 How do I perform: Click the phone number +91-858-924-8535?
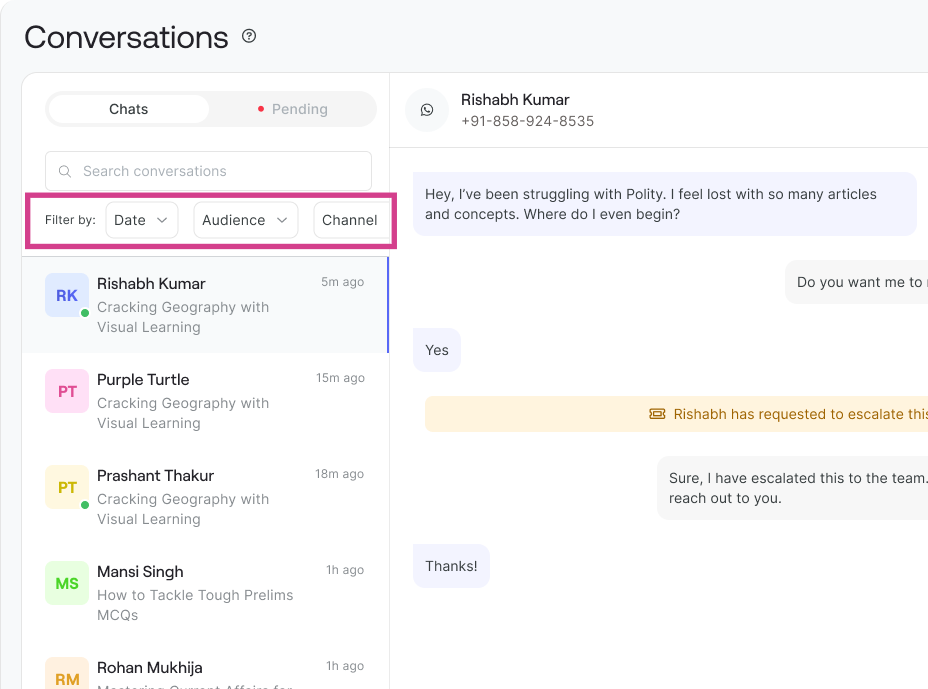click(527, 121)
